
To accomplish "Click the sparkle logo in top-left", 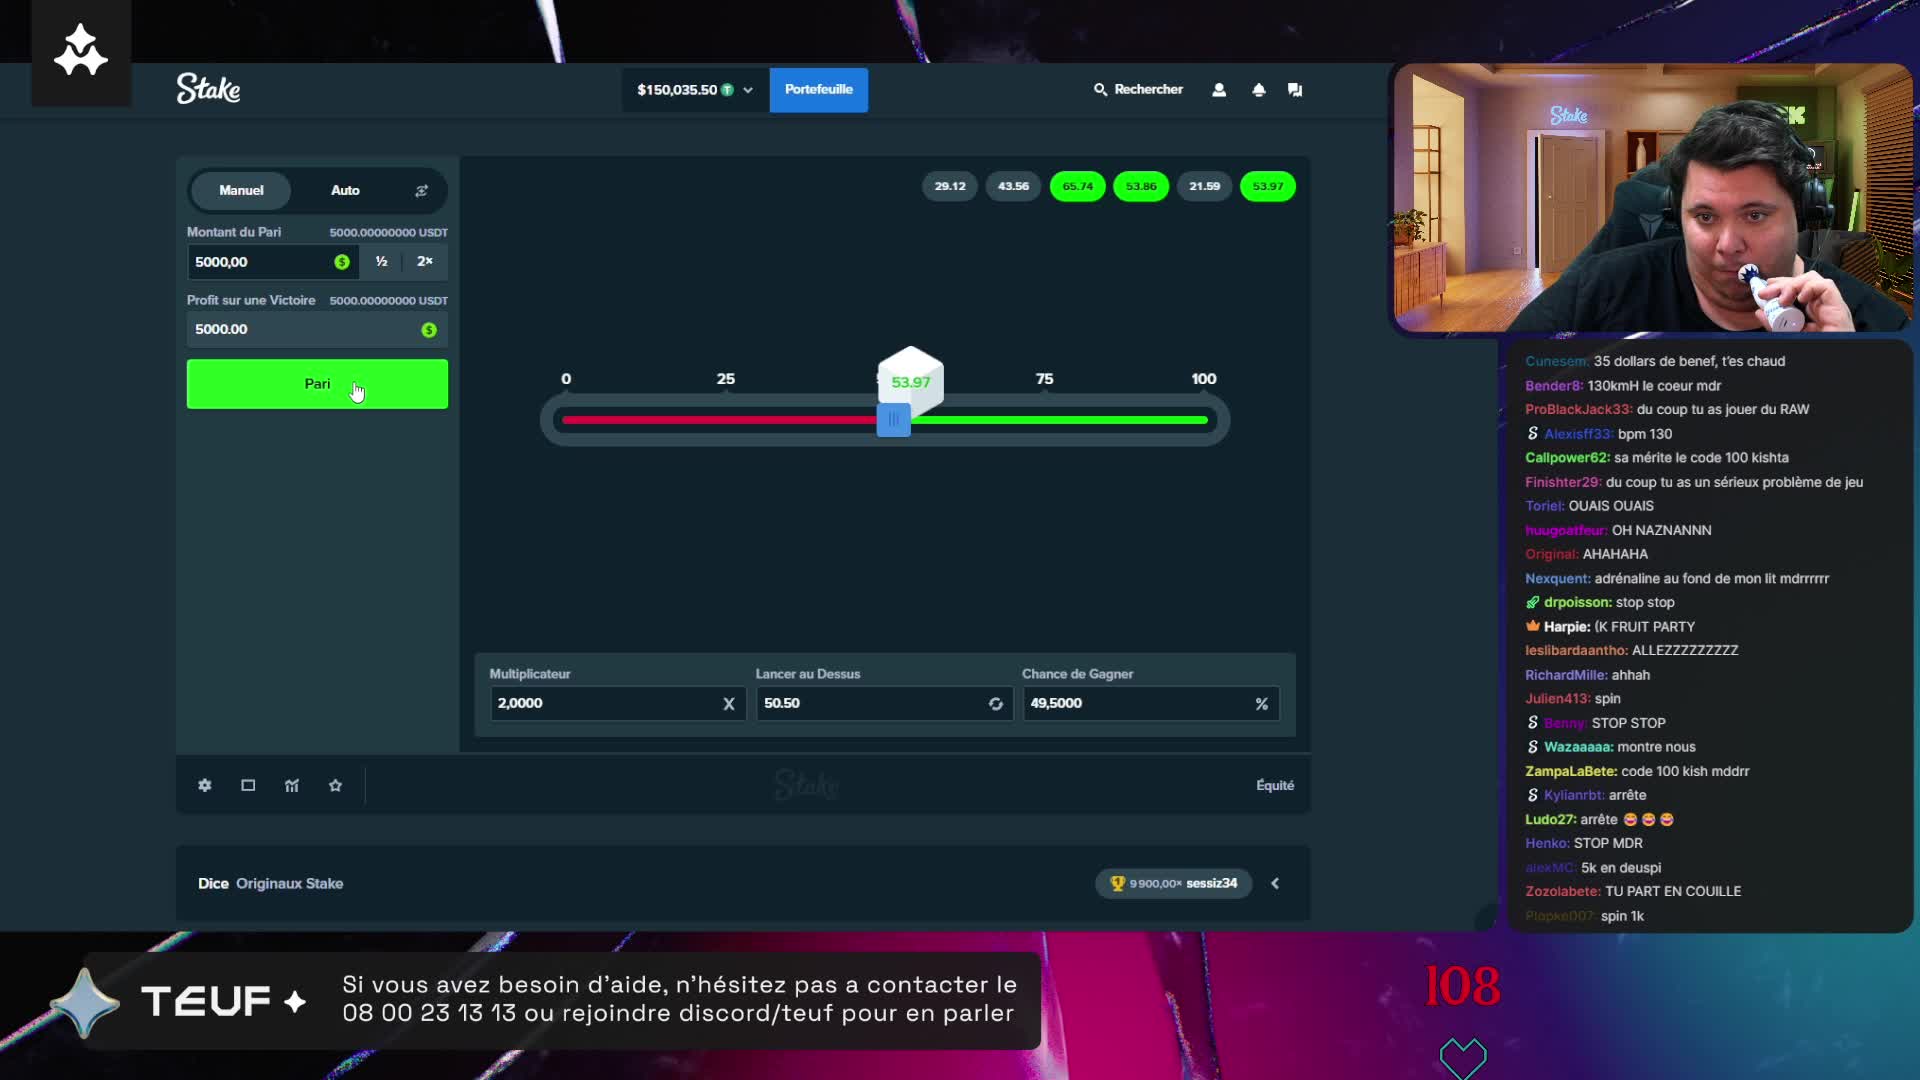I will point(80,52).
